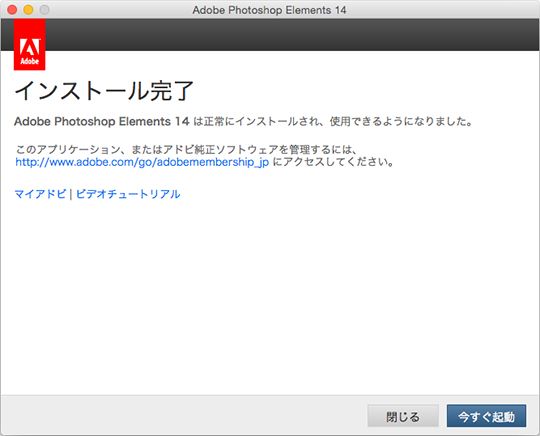This screenshot has width=540, height=436.
Task: Click the separator bar between マイアドビ and ビデオチュートリアル
Action: [71, 194]
